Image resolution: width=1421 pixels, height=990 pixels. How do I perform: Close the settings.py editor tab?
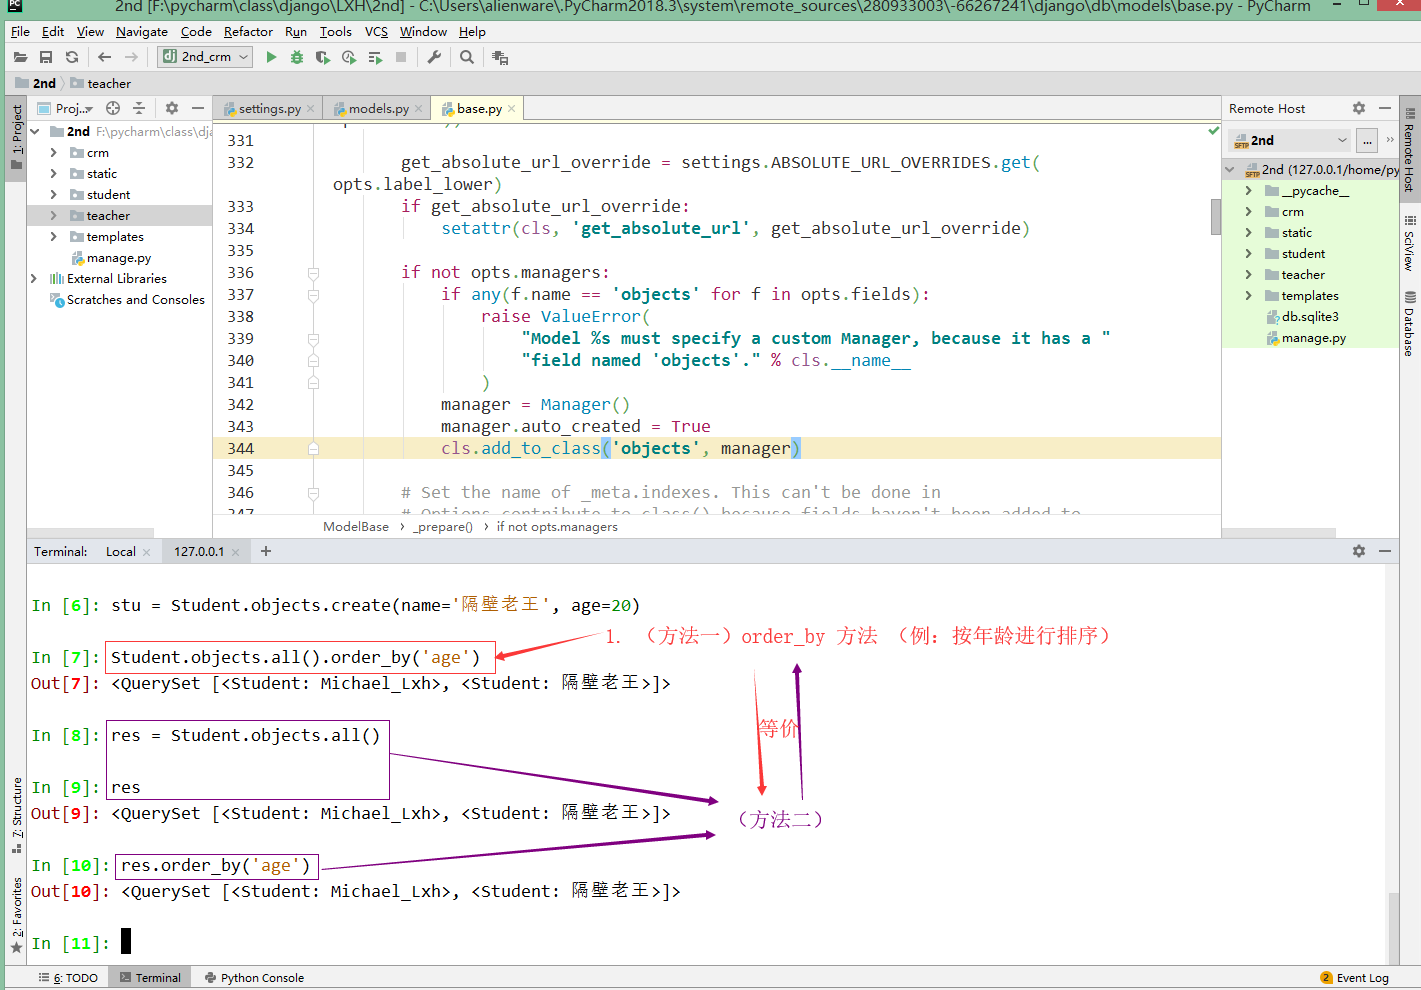(311, 109)
